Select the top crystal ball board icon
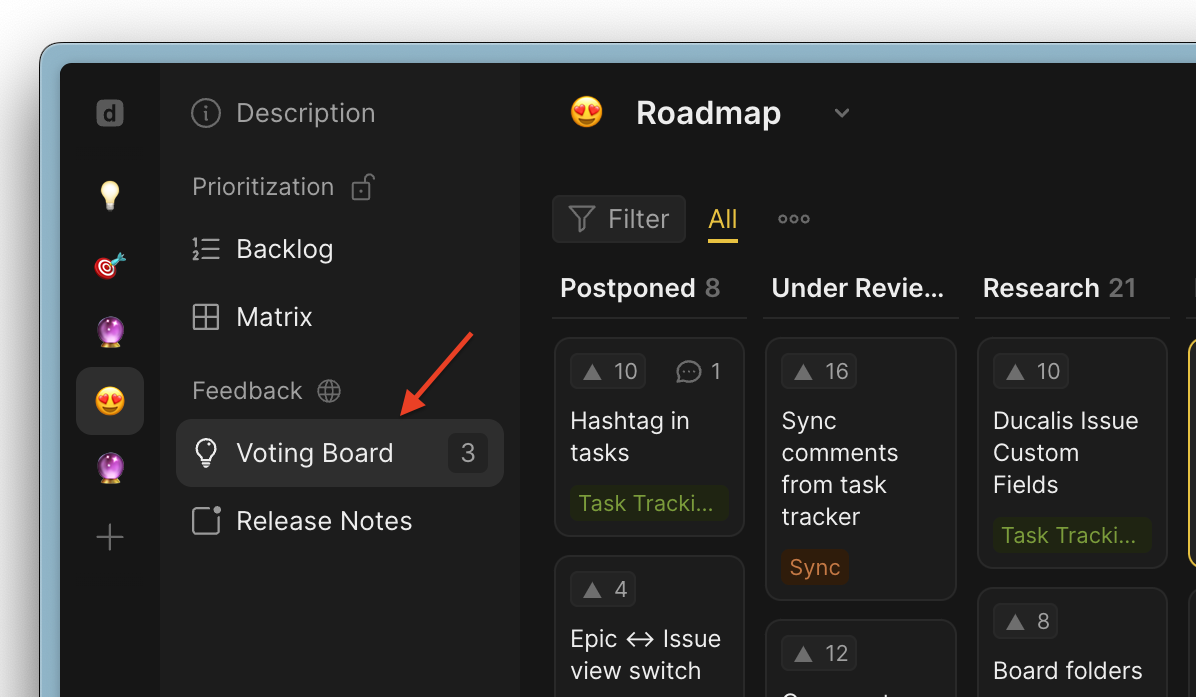This screenshot has height=697, width=1196. [110, 330]
